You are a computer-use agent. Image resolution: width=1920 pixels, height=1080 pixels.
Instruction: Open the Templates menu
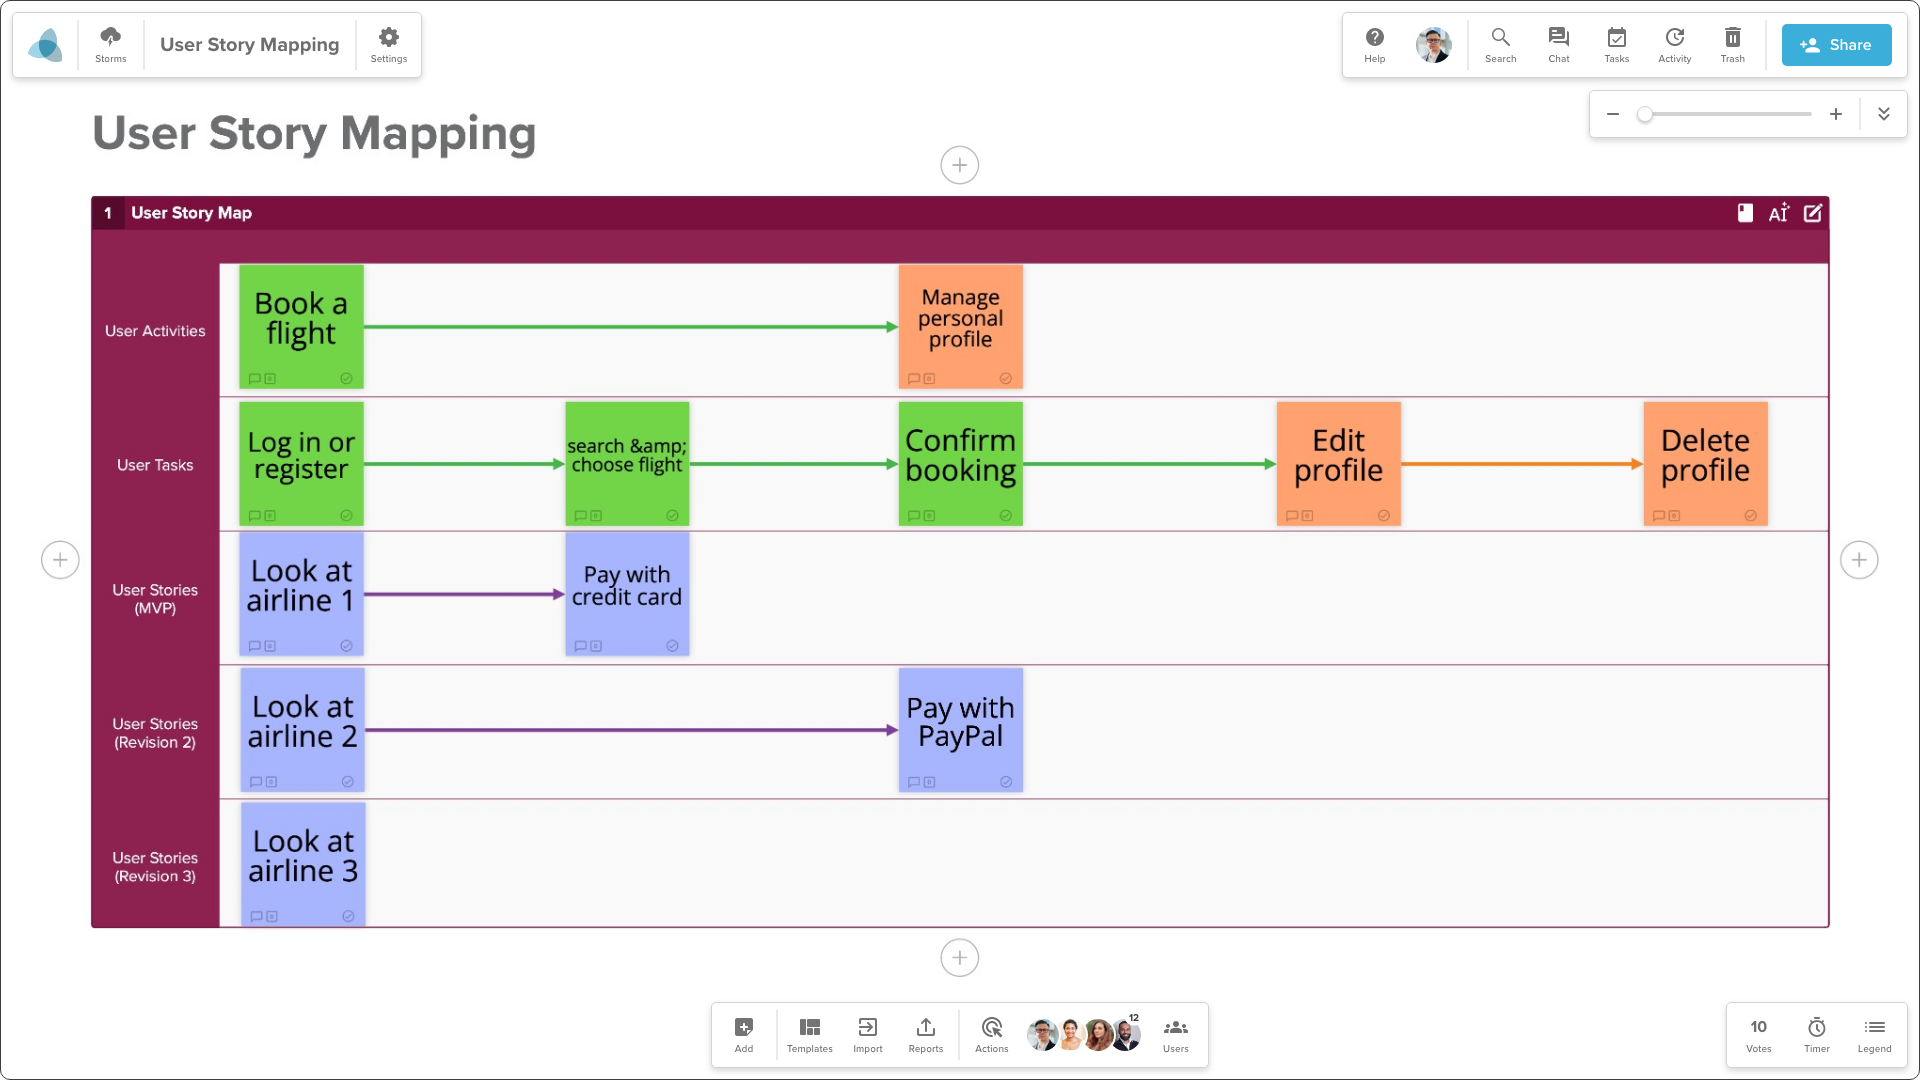pyautogui.click(x=810, y=1035)
